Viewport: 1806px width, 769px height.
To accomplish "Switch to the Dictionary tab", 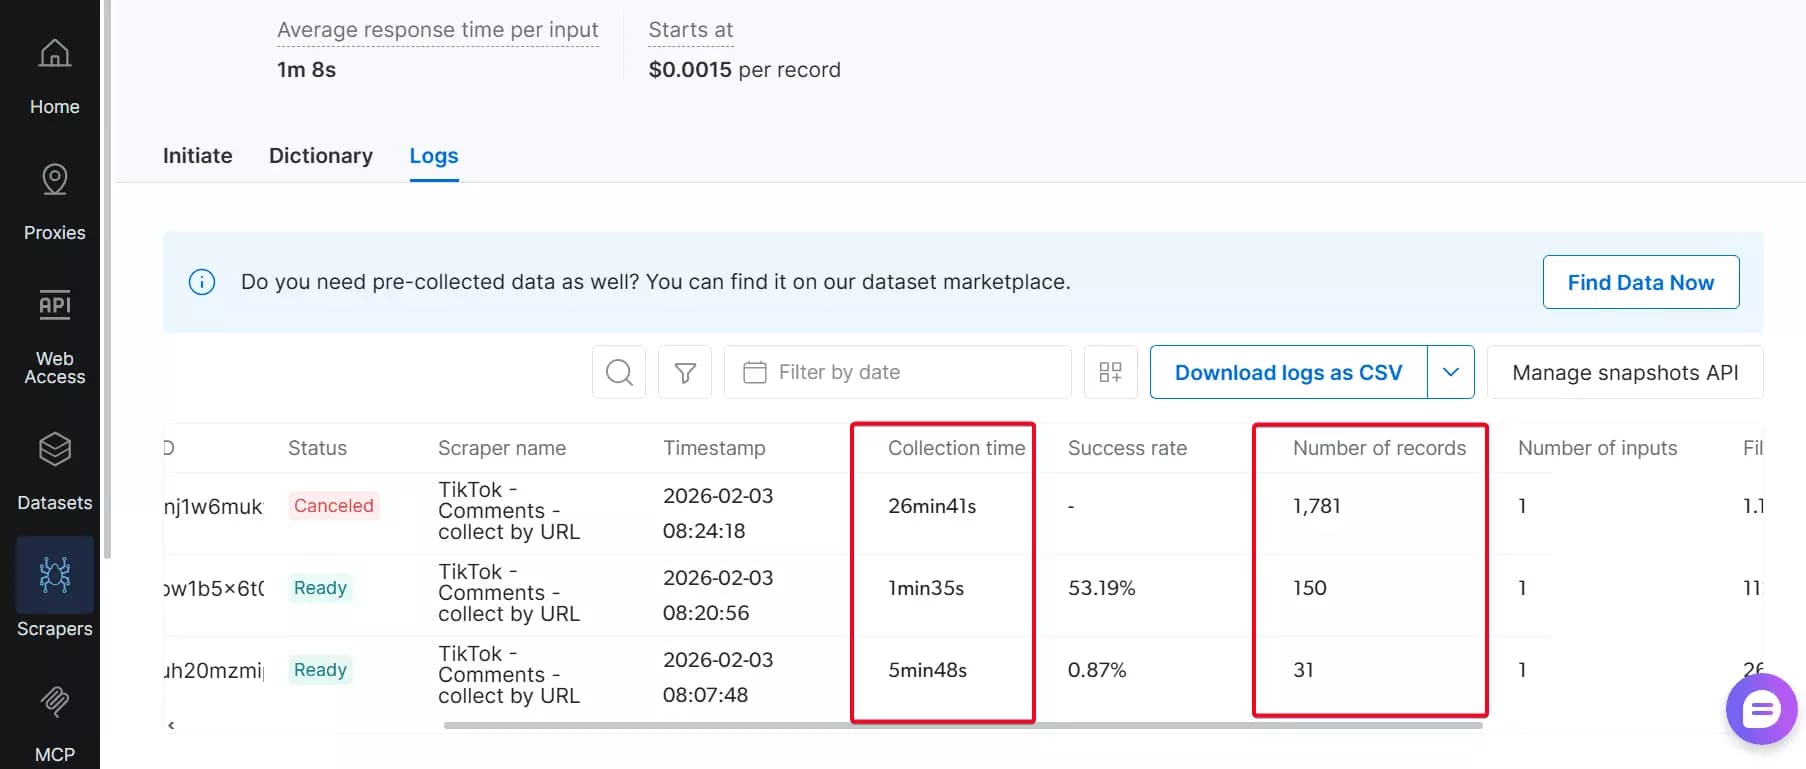I will tap(320, 156).
